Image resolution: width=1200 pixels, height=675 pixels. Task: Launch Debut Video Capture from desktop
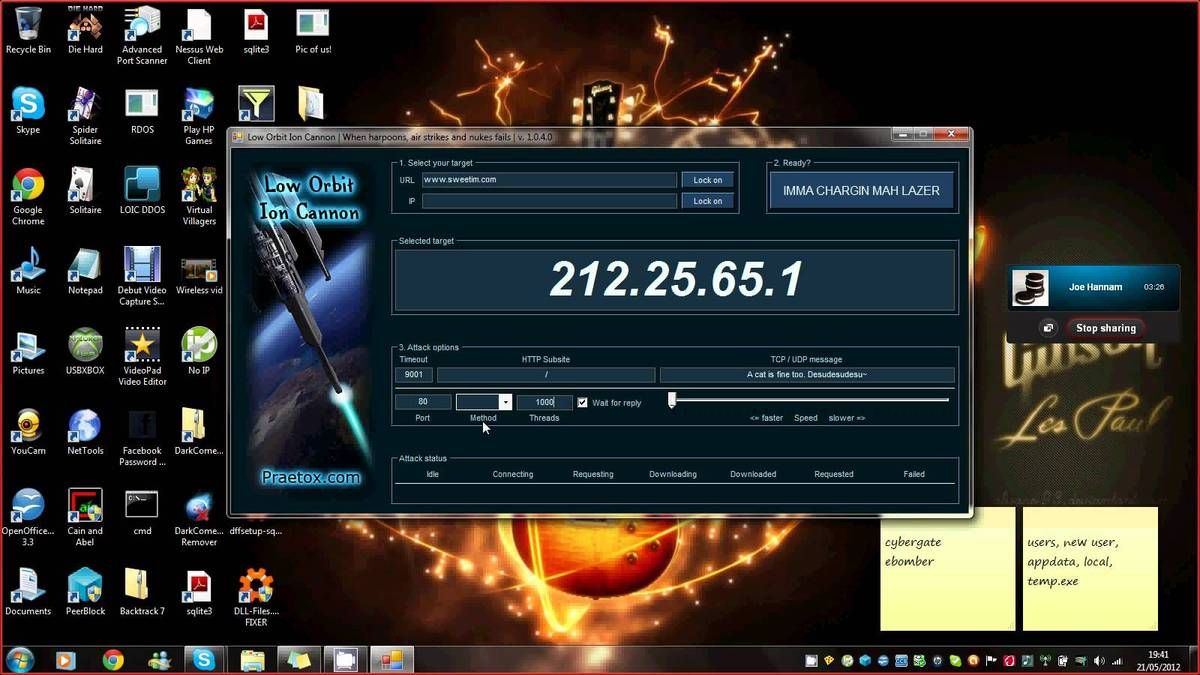coord(142,276)
